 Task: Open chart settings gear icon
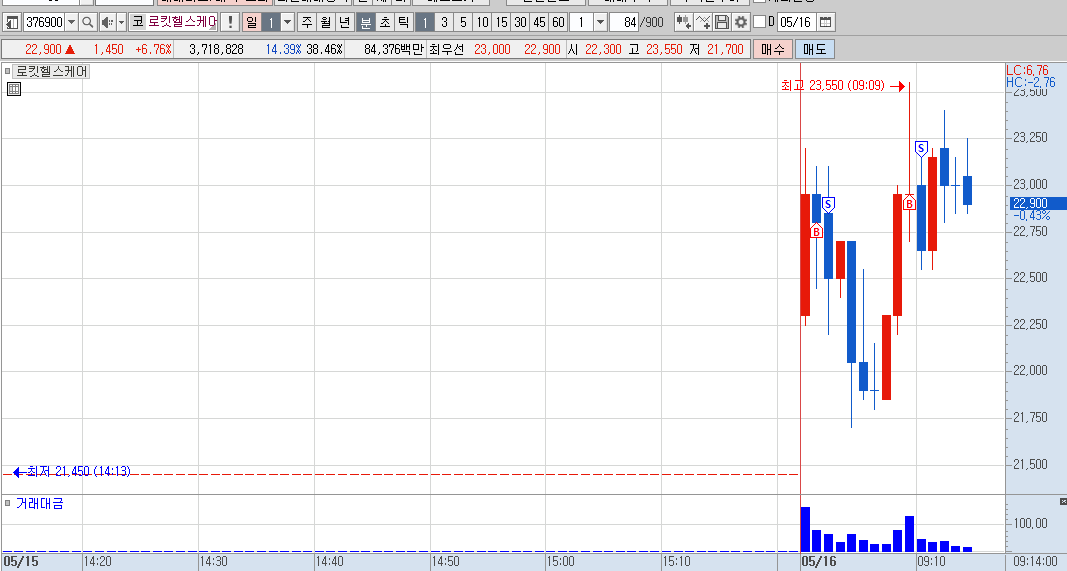click(740, 22)
